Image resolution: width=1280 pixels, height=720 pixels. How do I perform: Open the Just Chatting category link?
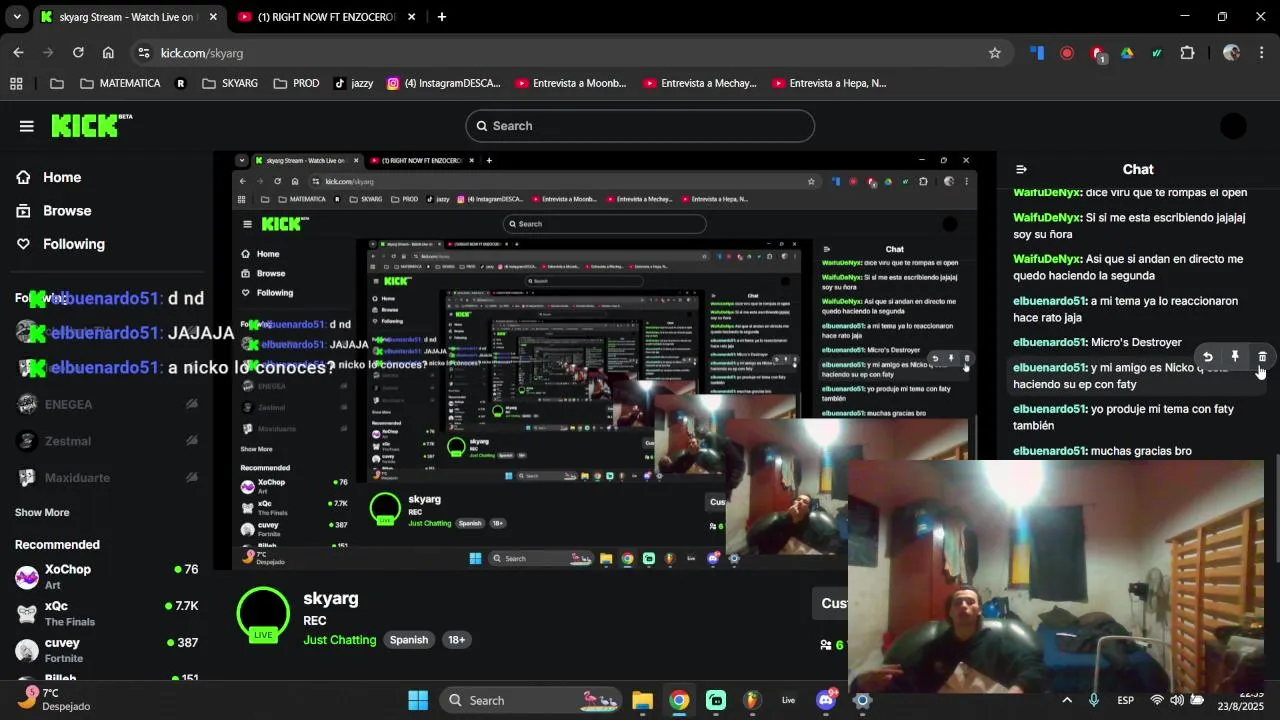[340, 640]
